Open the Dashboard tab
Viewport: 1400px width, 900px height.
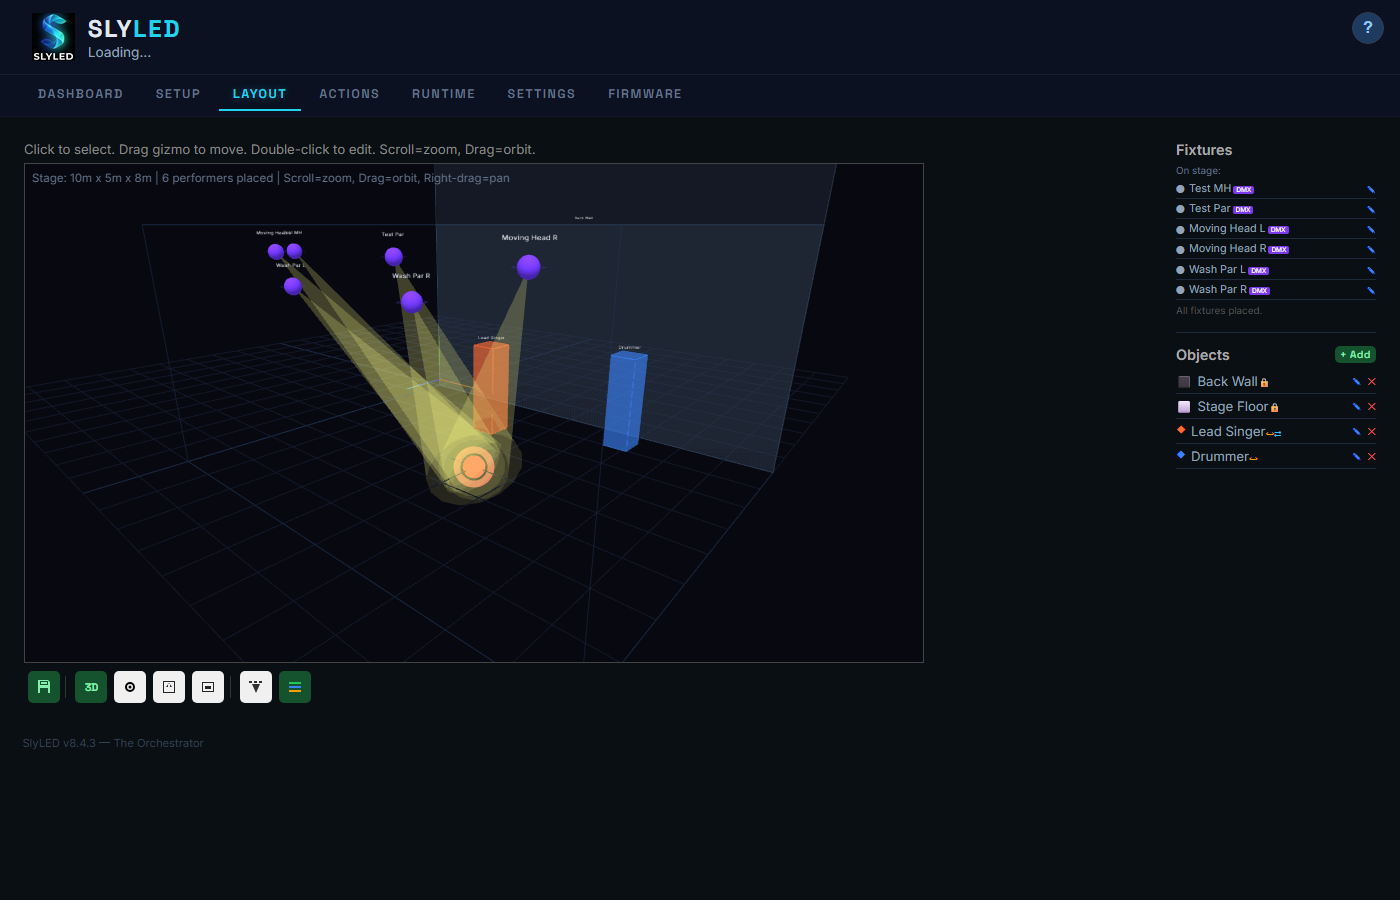point(81,94)
